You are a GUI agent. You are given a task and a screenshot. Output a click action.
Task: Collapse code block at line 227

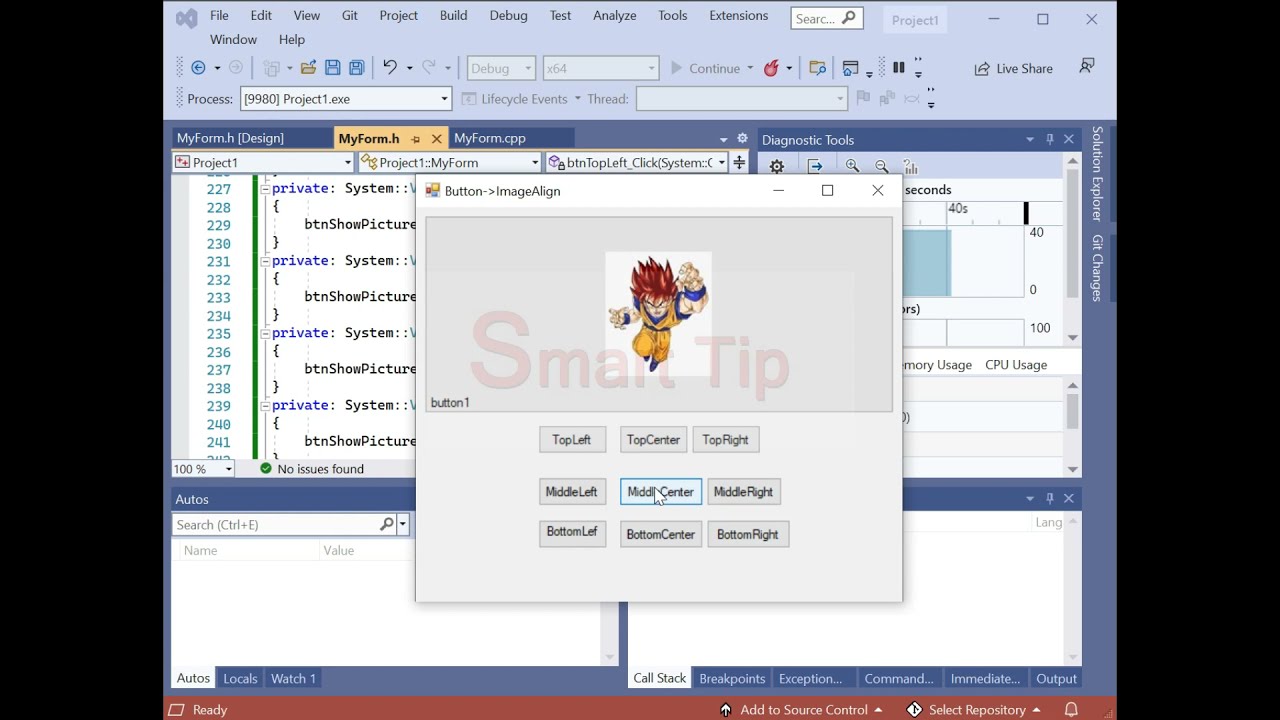click(264, 188)
